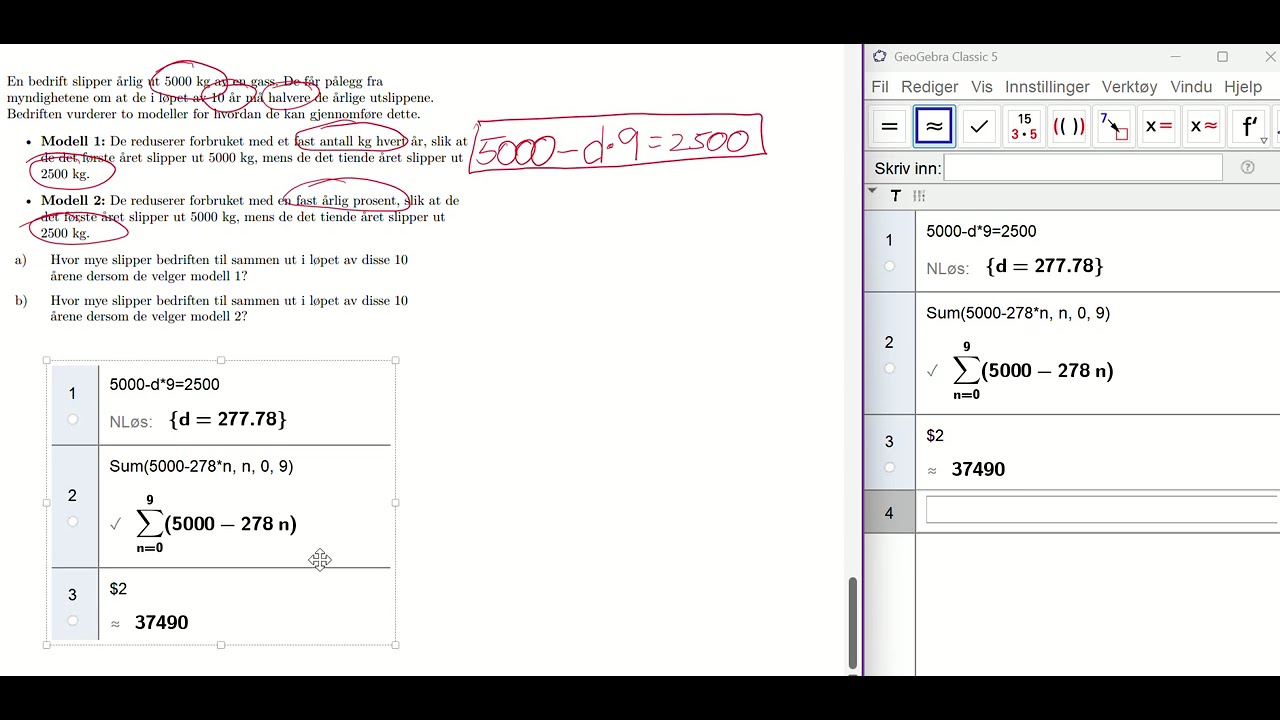Maximize the GeoGebra window
Viewport: 1280px width, 720px height.
click(1222, 57)
